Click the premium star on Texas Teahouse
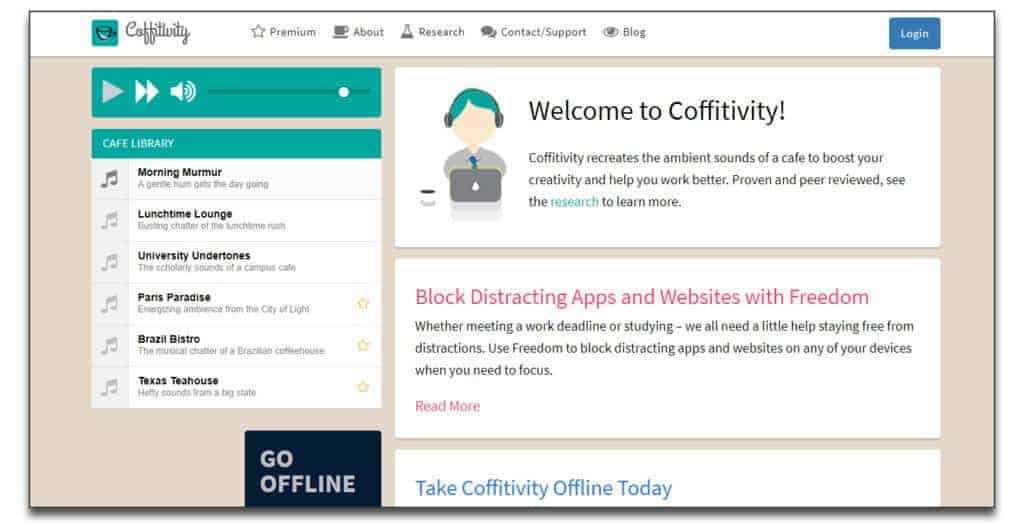1024x527 pixels. coord(363,387)
